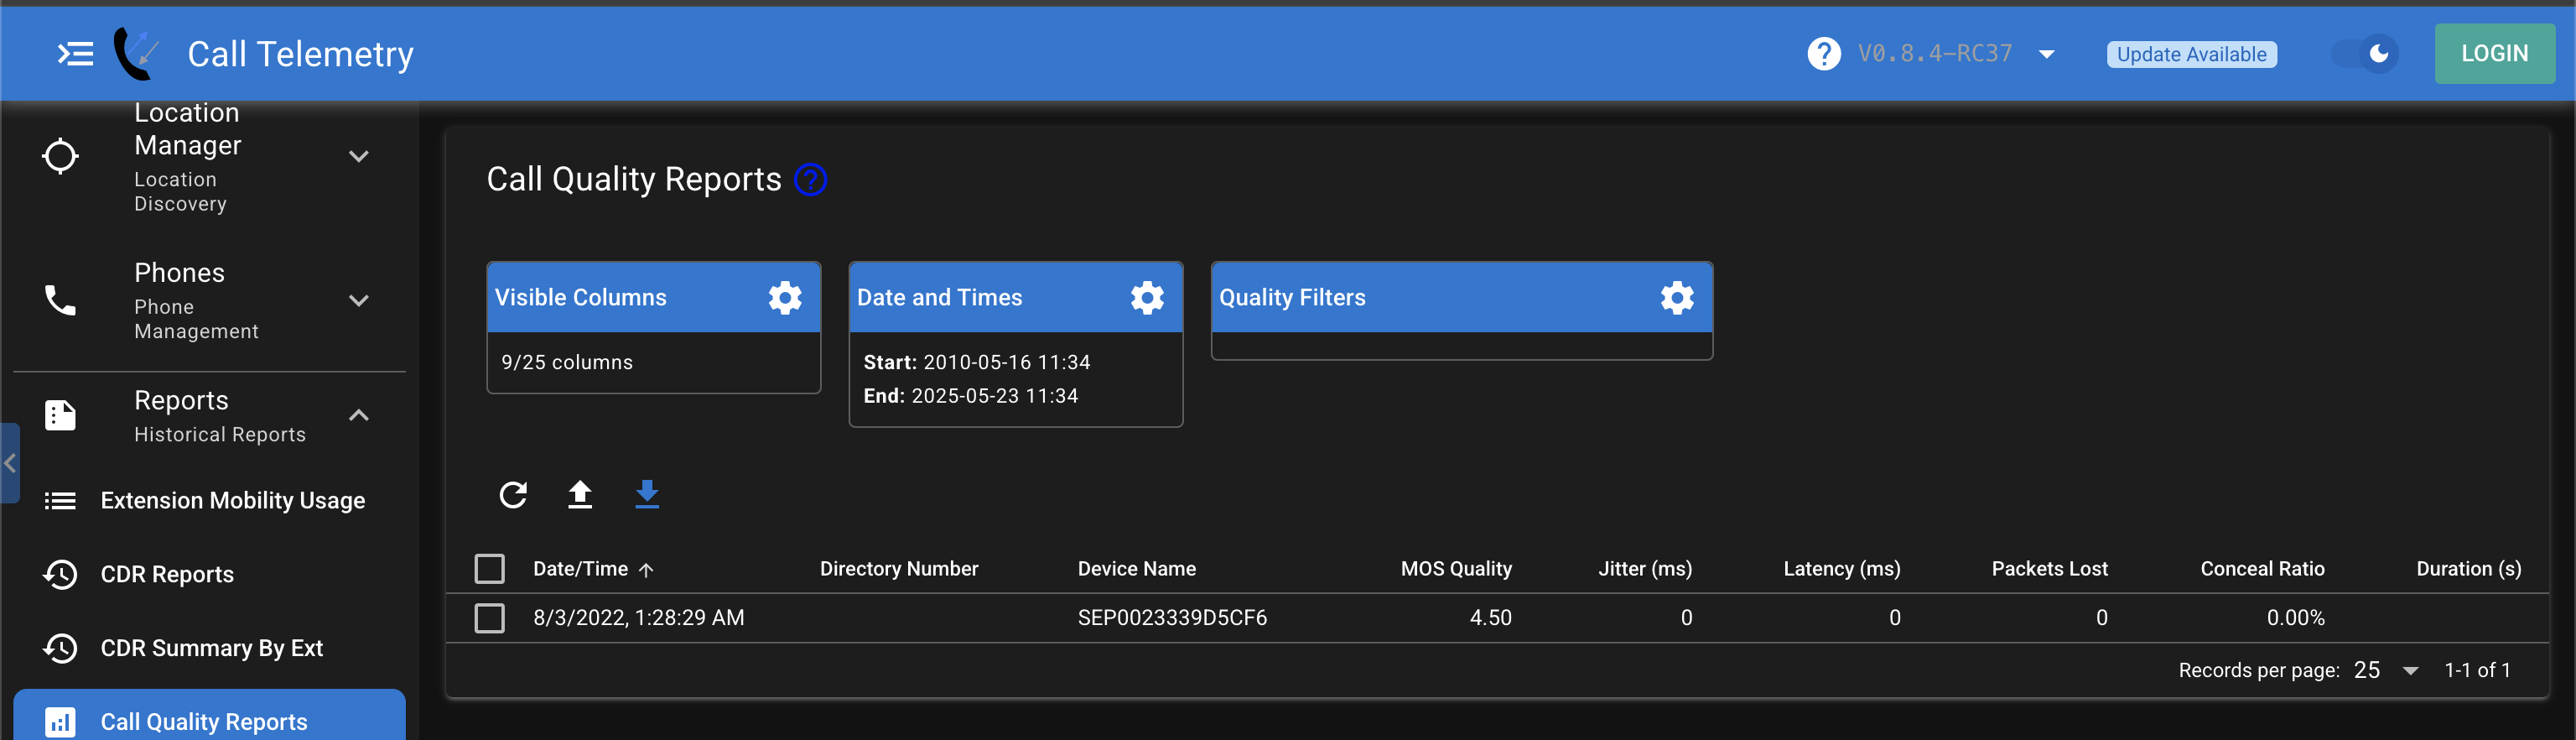Click the Quality Filters card header

click(1462, 297)
